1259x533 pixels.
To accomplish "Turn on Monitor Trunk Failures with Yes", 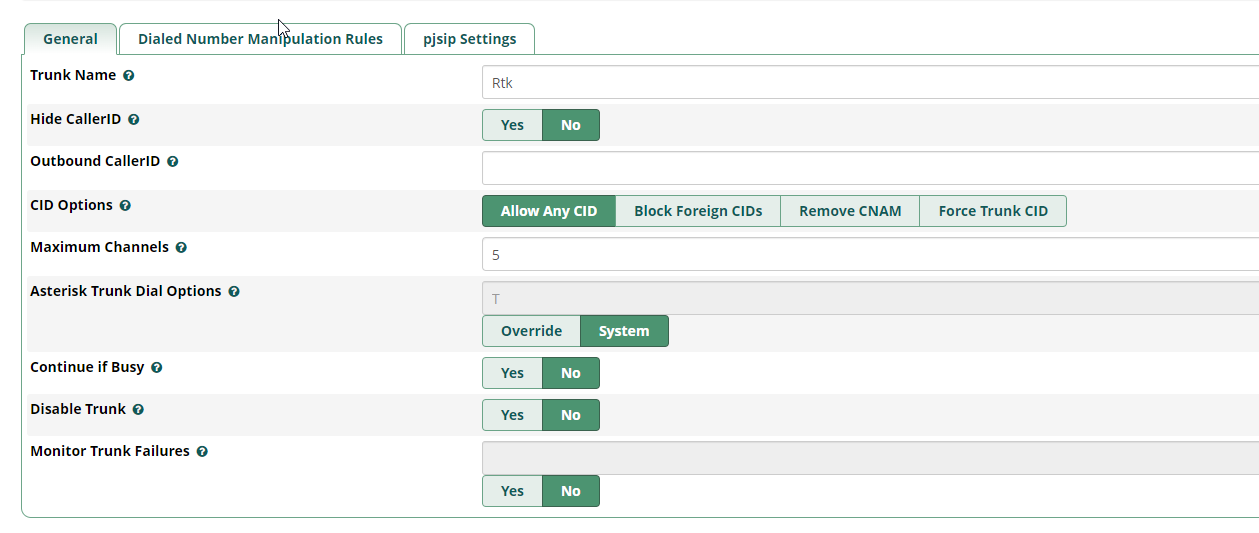I will click(512, 491).
